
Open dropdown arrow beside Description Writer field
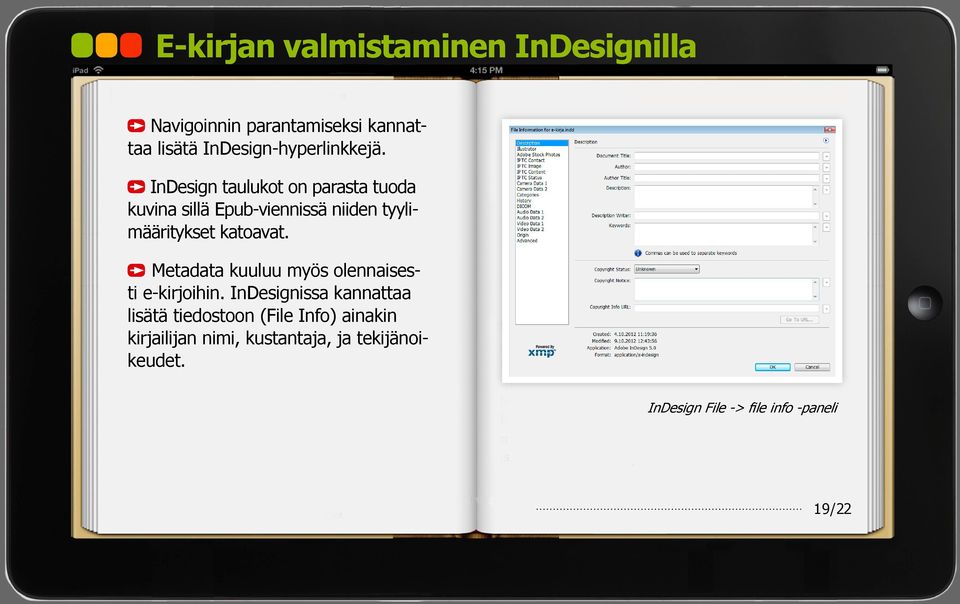(827, 216)
